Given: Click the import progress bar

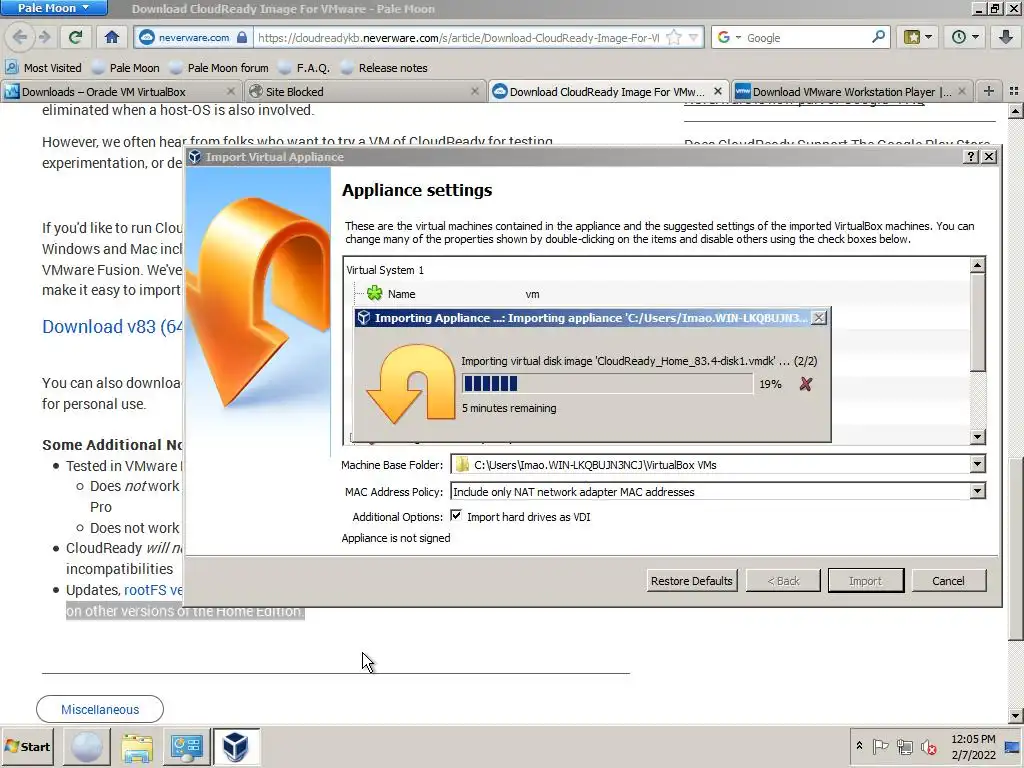Looking at the screenshot, I should click(x=607, y=384).
